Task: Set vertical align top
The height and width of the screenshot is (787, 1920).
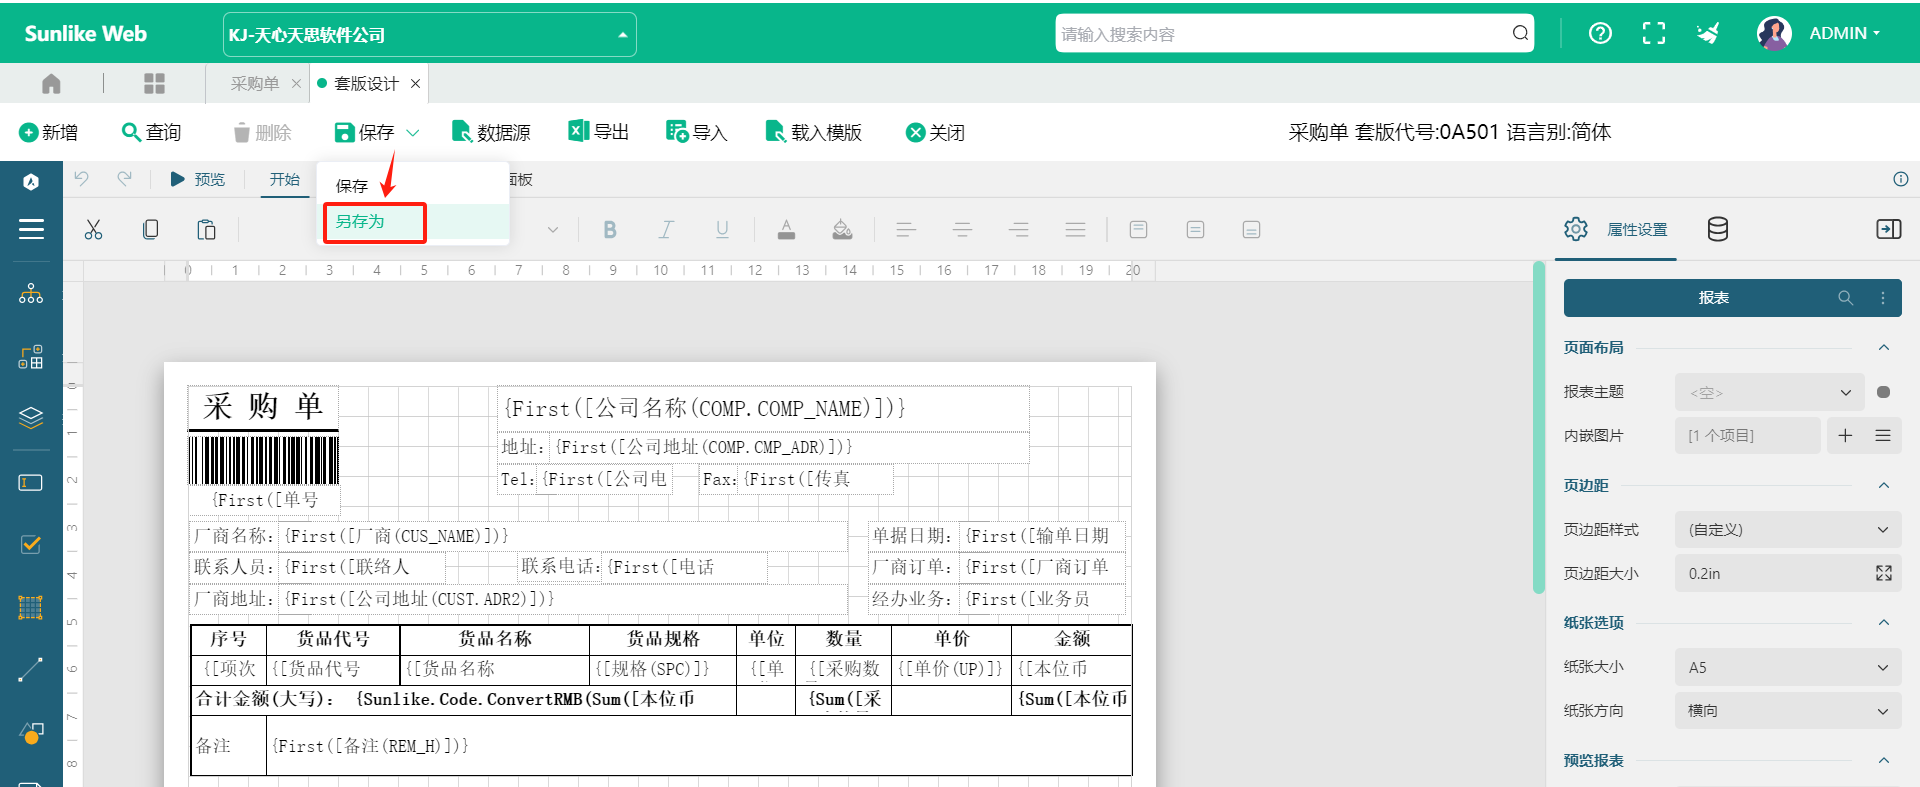Action: [x=1138, y=230]
